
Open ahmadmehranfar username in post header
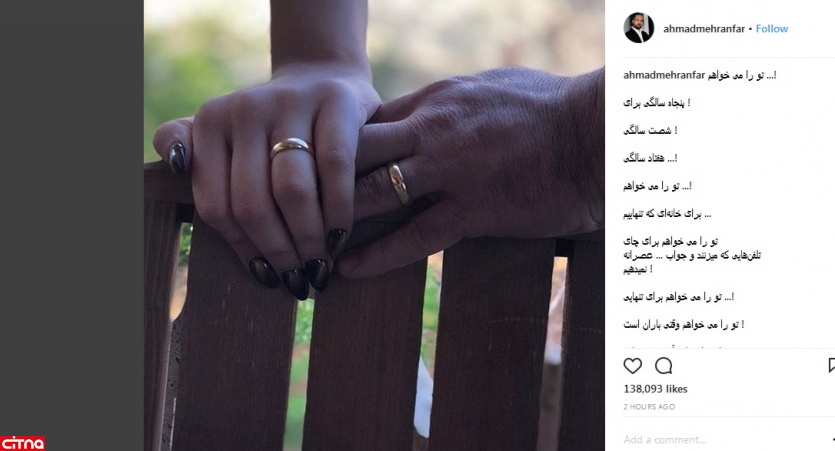(x=703, y=29)
